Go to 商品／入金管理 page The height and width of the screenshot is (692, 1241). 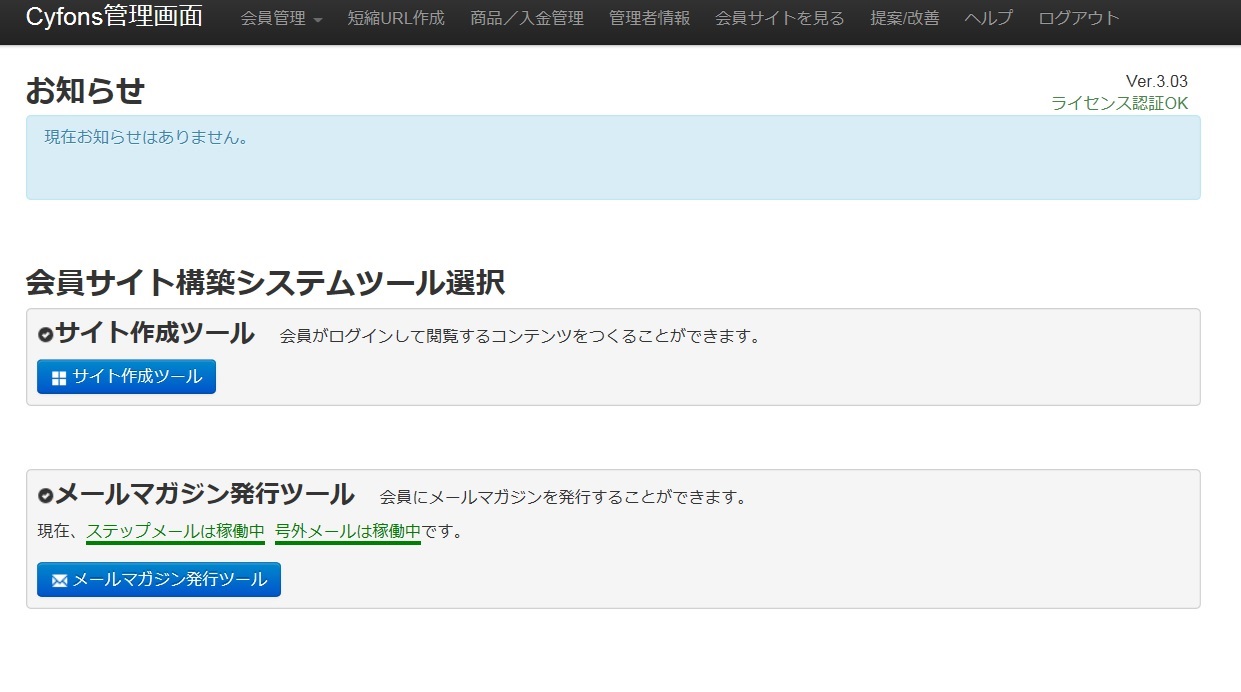527,18
